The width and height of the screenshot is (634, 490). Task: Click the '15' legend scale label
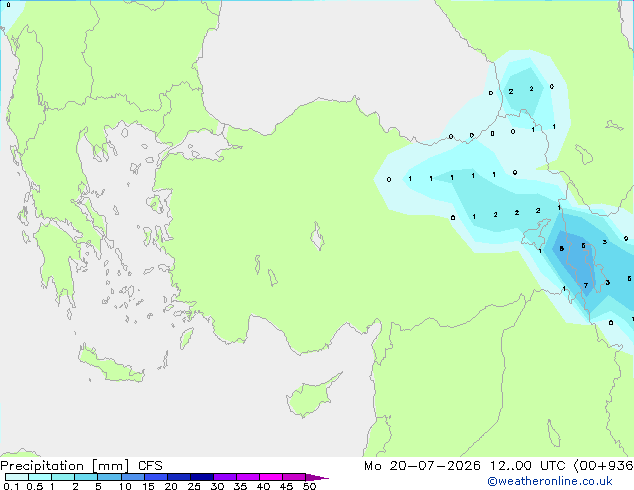148,486
